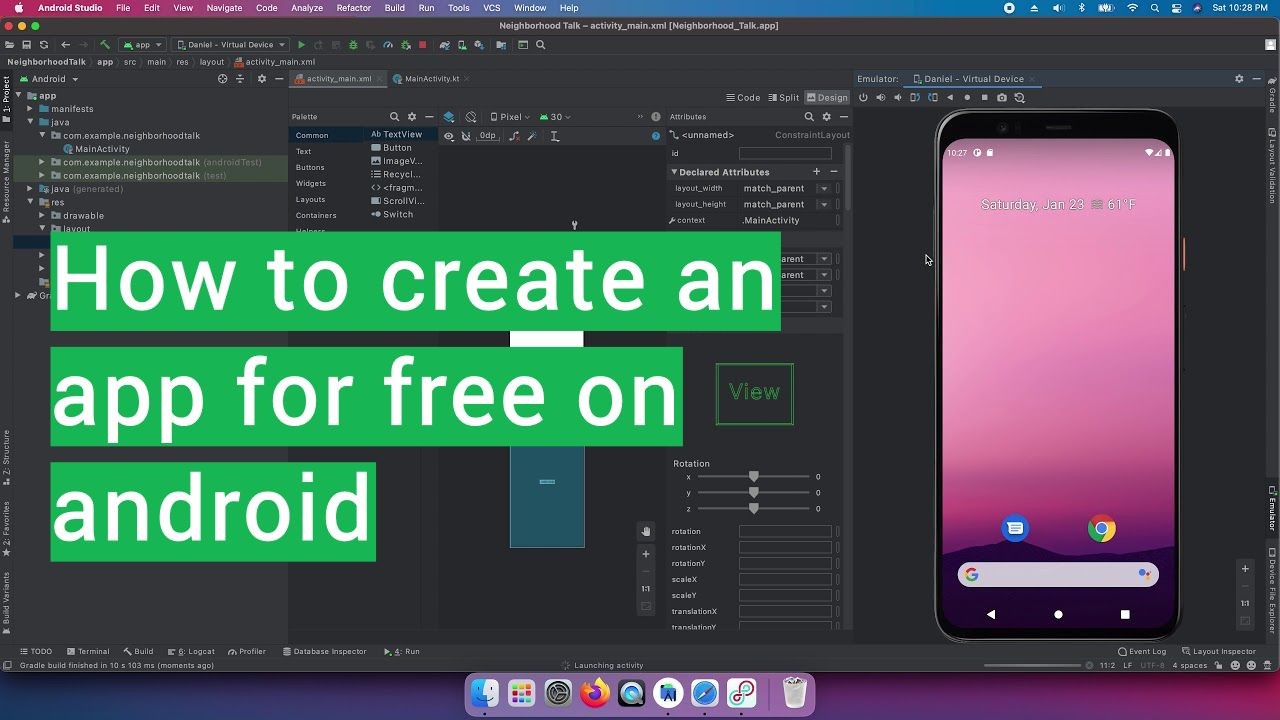Click the emulator power button icon
Image resolution: width=1280 pixels, height=720 pixels.
[863, 97]
